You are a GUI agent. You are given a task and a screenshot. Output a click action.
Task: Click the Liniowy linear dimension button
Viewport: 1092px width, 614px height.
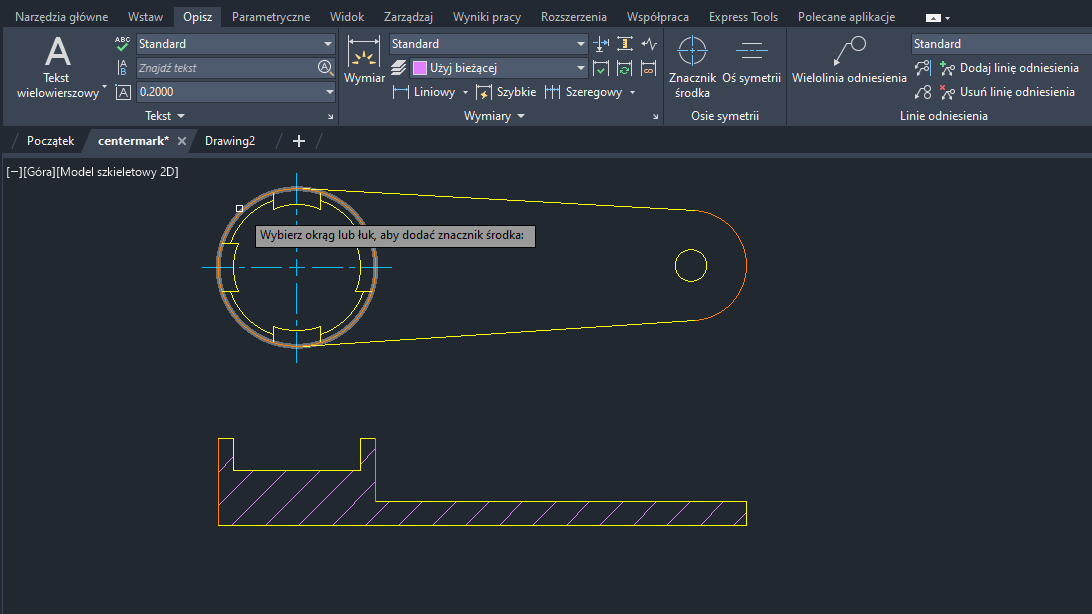pos(424,92)
